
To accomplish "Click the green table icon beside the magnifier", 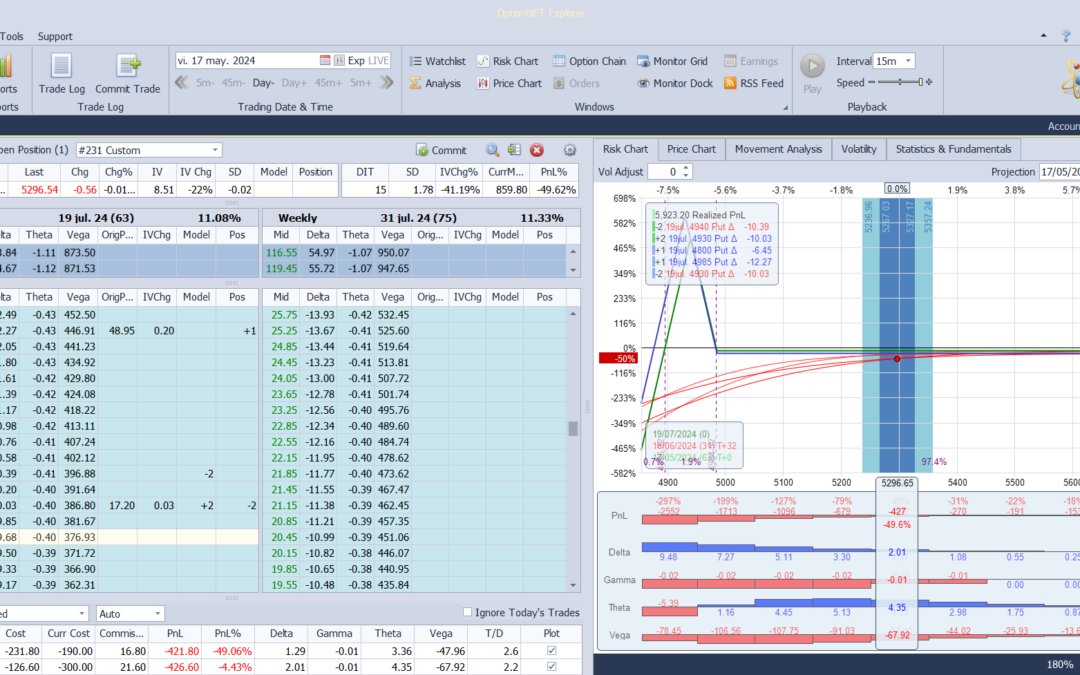I will (x=514, y=150).
